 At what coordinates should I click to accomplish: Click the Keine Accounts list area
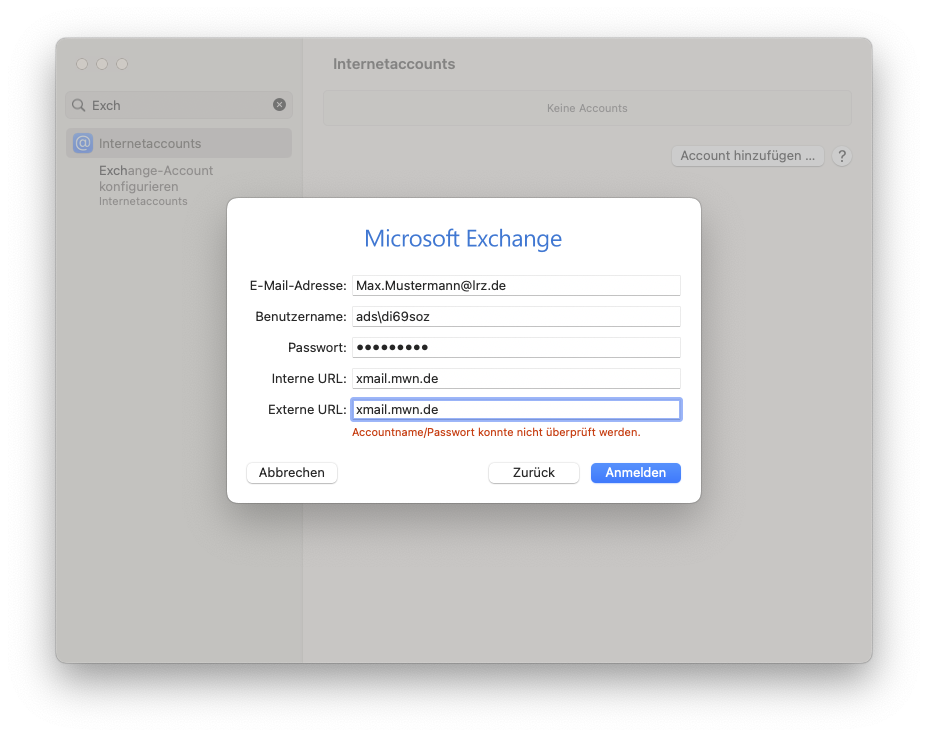[587, 108]
